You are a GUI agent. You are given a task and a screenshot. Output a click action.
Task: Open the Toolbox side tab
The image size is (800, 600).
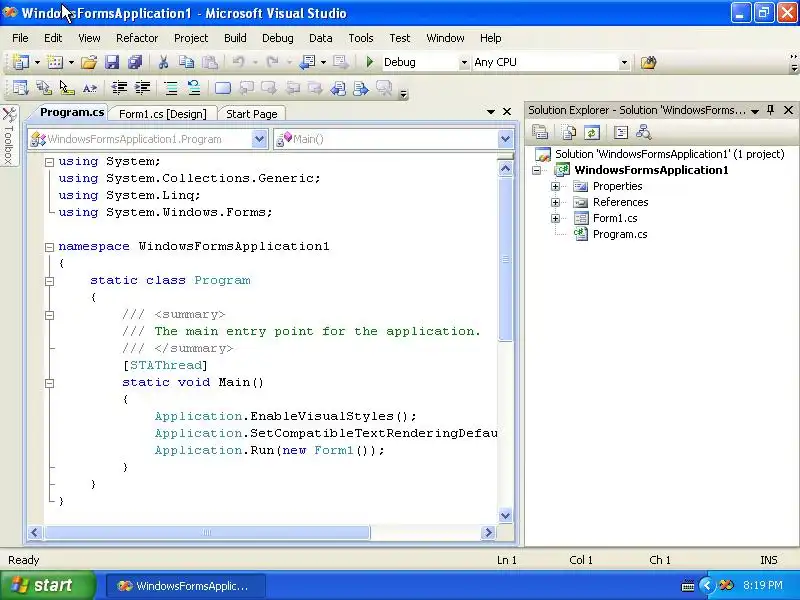pyautogui.click(x=9, y=136)
